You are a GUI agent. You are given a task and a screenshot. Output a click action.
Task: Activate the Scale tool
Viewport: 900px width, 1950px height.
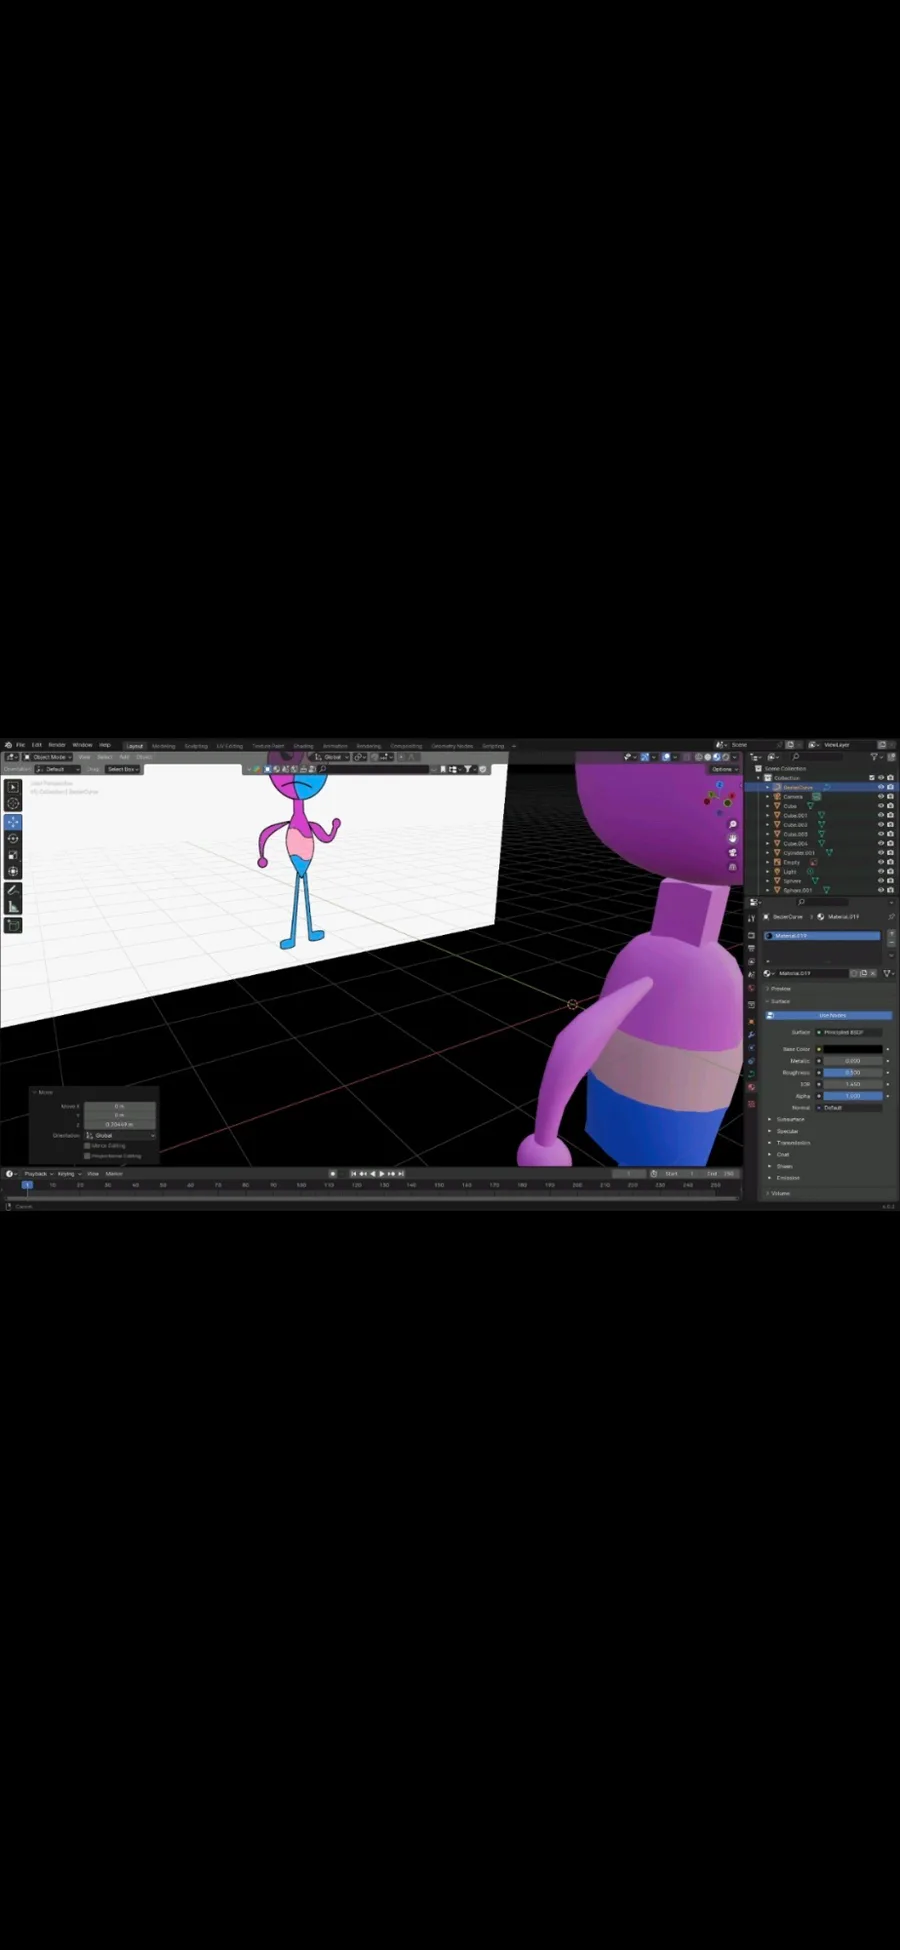pos(13,855)
